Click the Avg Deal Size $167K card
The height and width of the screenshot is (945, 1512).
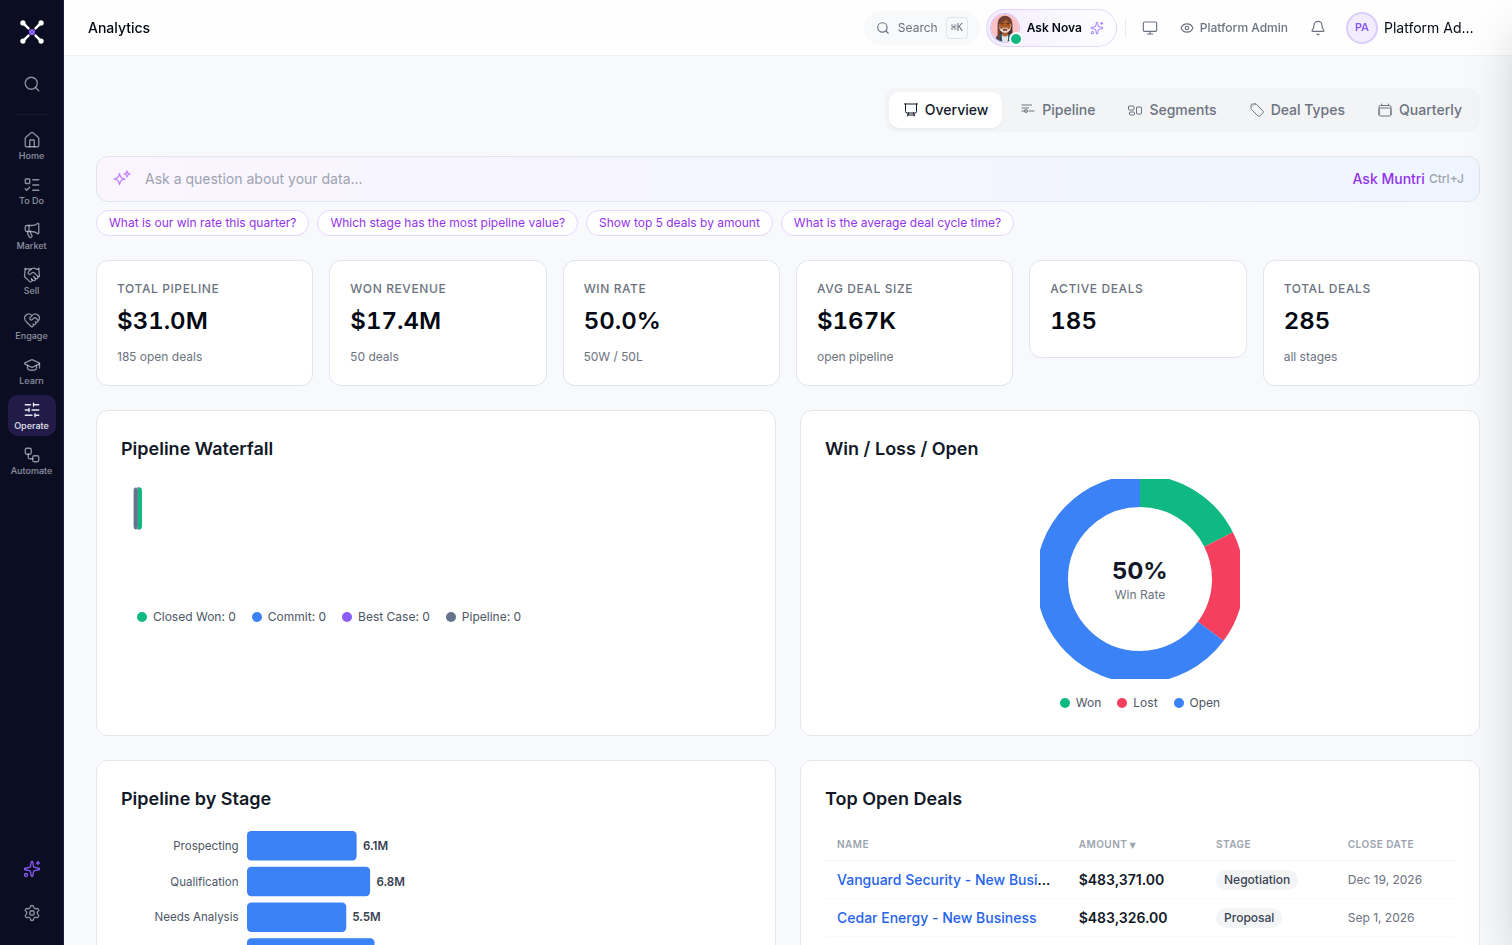tap(904, 323)
